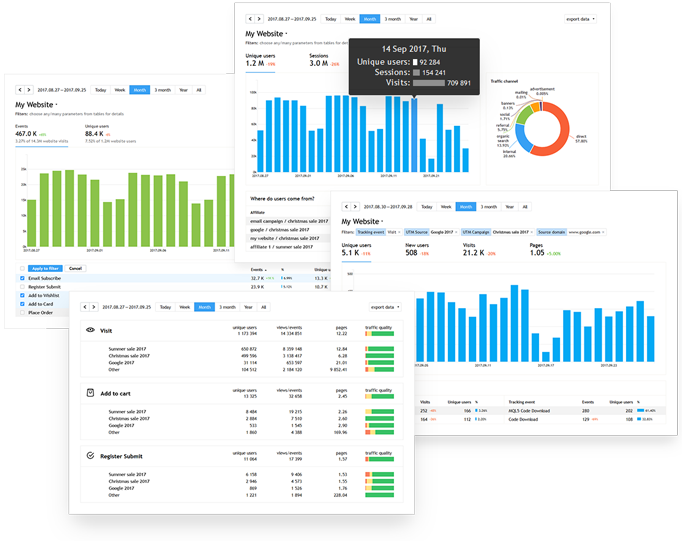Open My Website selector in green chart window
The image size is (682, 541).
point(36,105)
